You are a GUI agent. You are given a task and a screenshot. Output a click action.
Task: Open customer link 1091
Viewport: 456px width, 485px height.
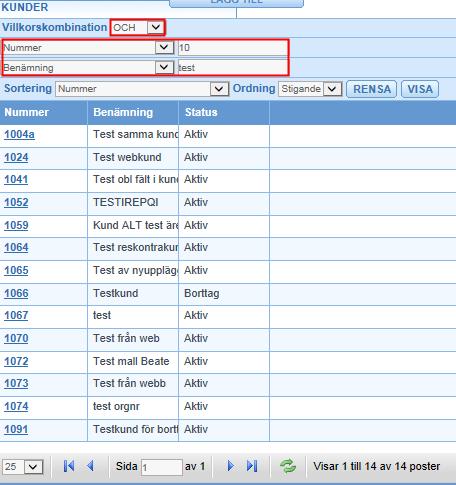pyautogui.click(x=16, y=429)
